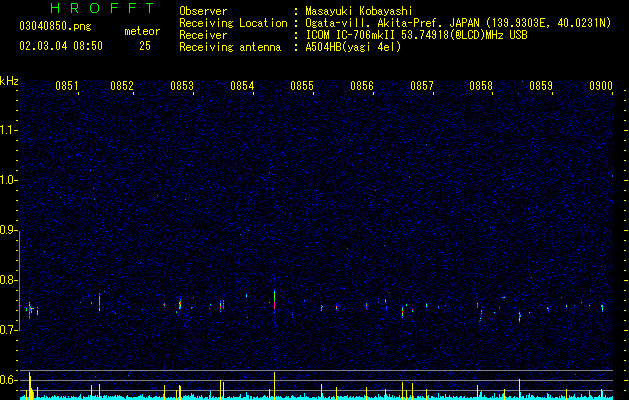
Task: Click the 0857 time marker
Action: click(x=422, y=86)
